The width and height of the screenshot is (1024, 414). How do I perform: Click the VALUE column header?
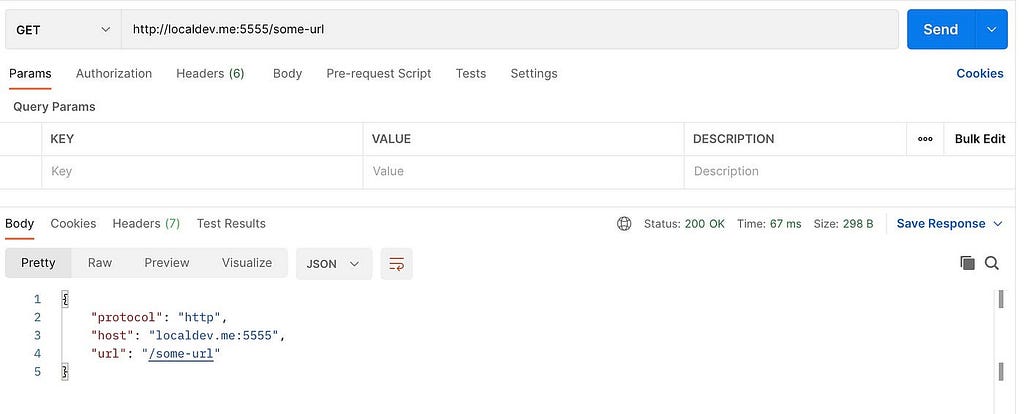(x=391, y=139)
